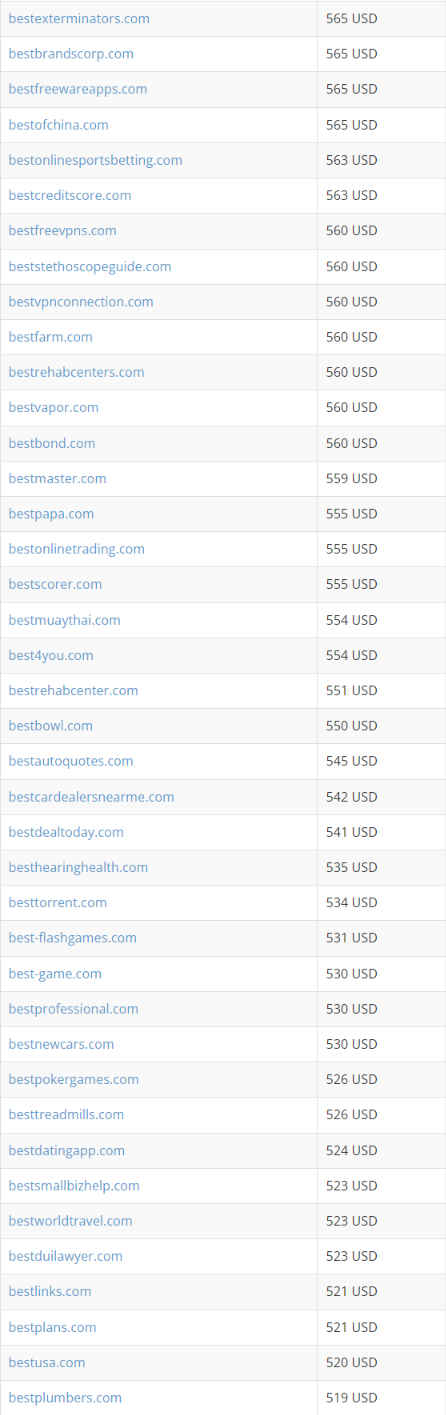The width and height of the screenshot is (446, 1415).
Task: Click the bestfreewareapps.com domain link
Action: point(77,89)
